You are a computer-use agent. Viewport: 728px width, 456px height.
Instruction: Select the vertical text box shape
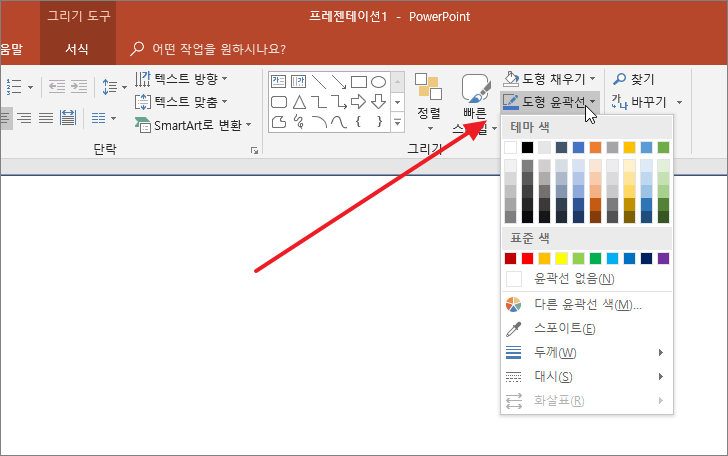pos(298,82)
